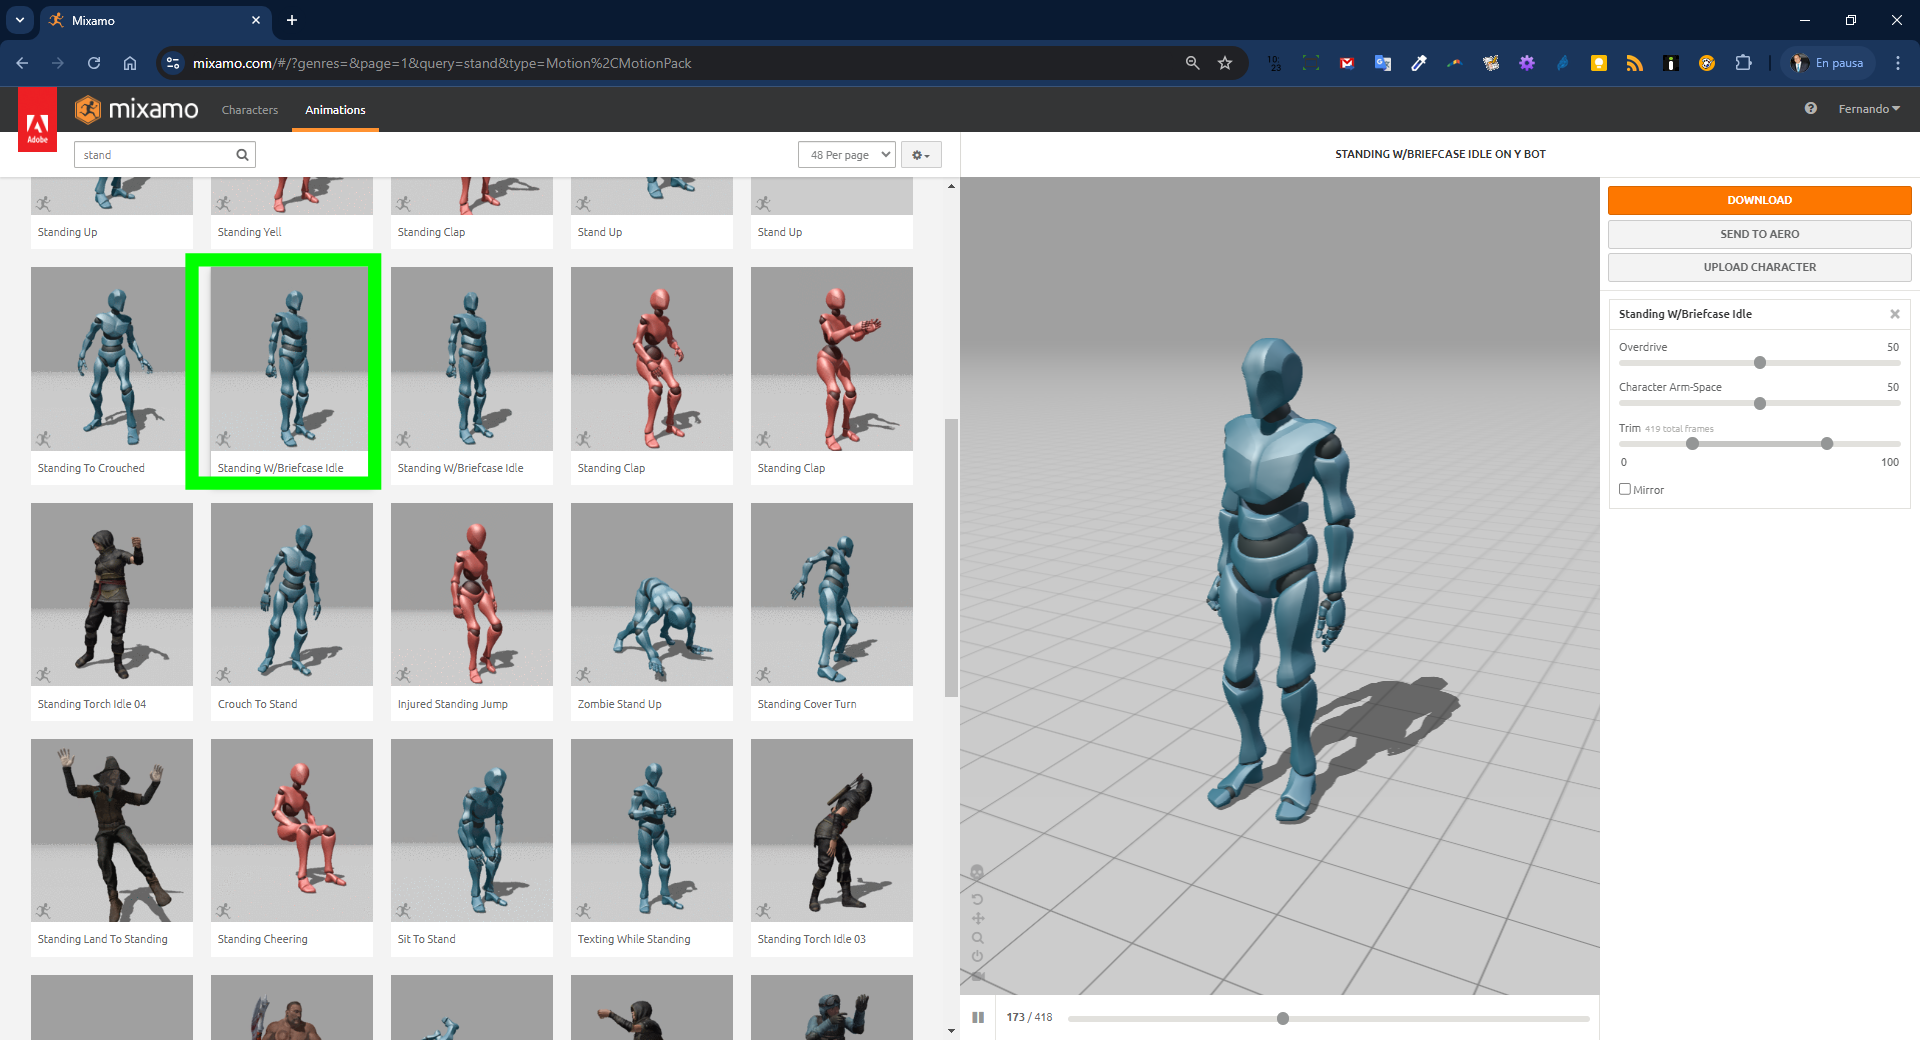Open the Chrome three-dot menu
This screenshot has height=1040, width=1920.
[1897, 63]
